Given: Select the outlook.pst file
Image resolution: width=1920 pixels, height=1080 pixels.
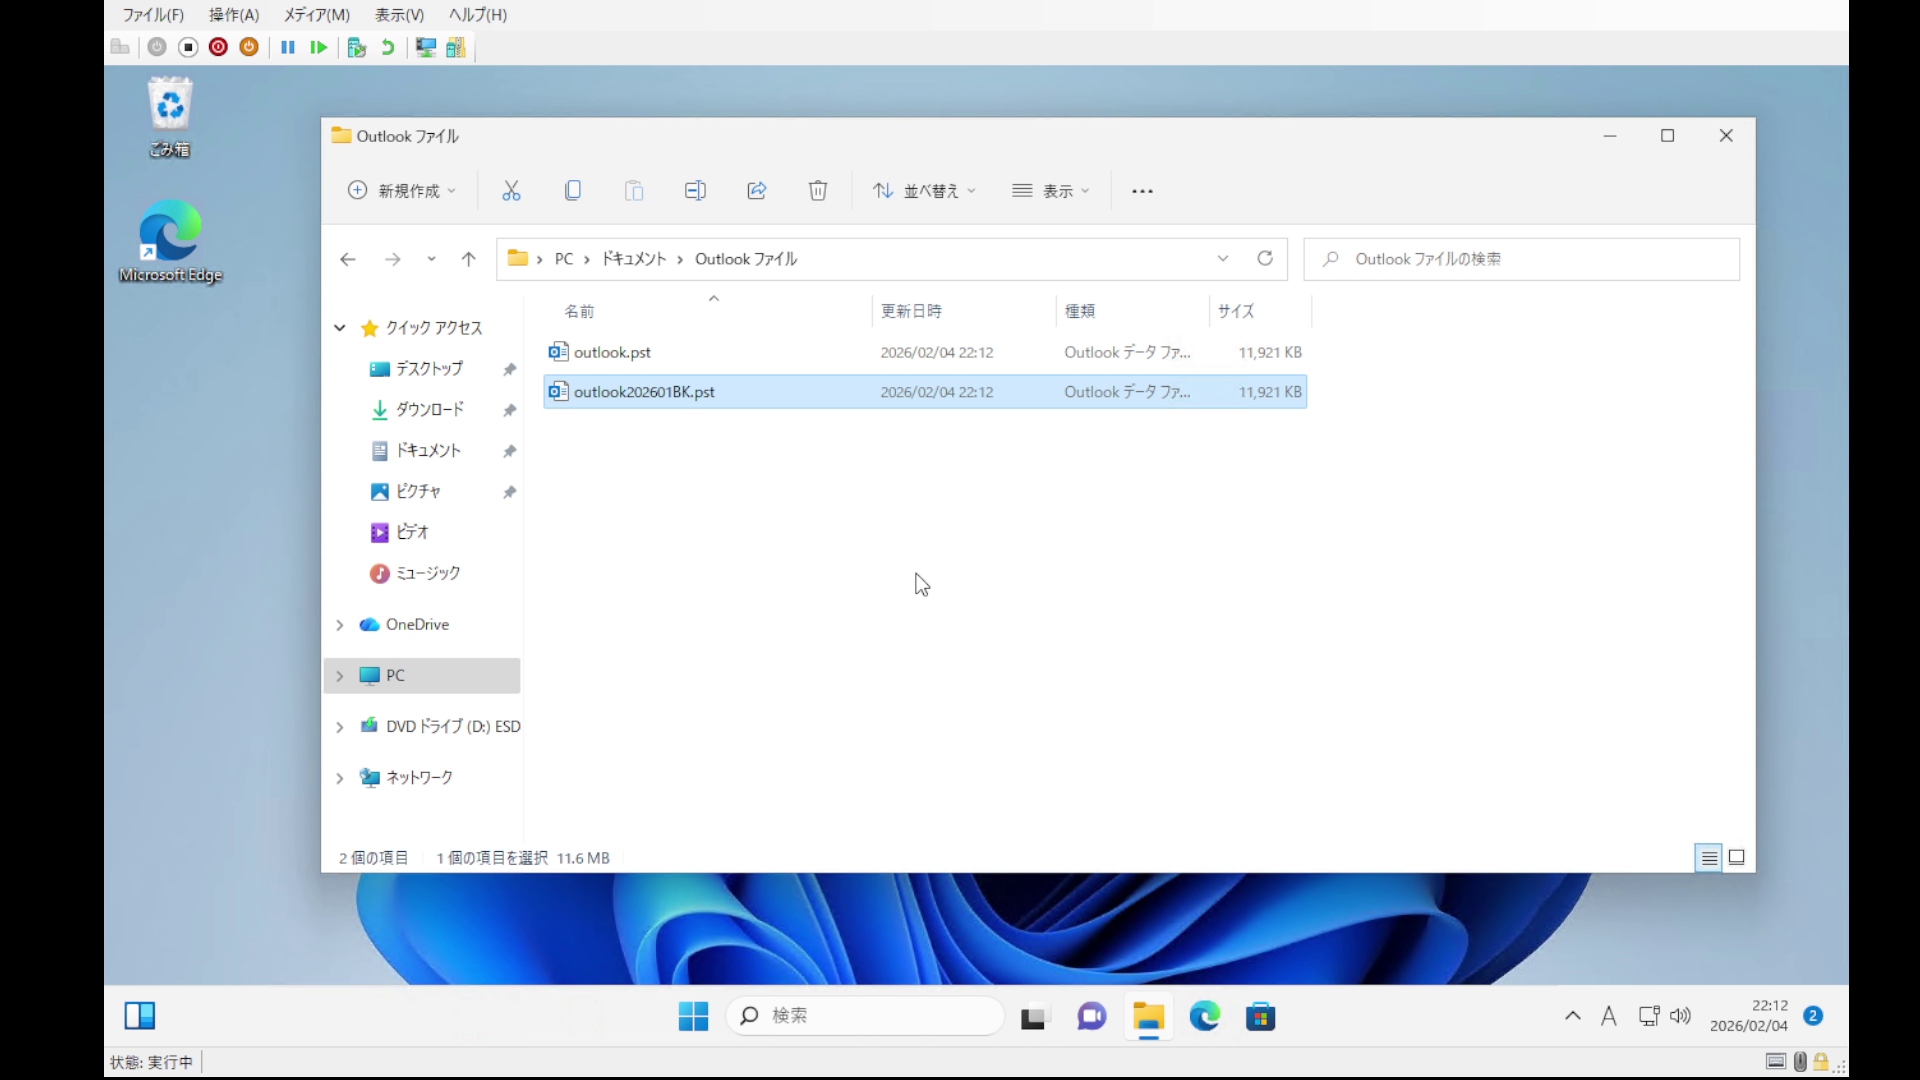Looking at the screenshot, I should [612, 352].
